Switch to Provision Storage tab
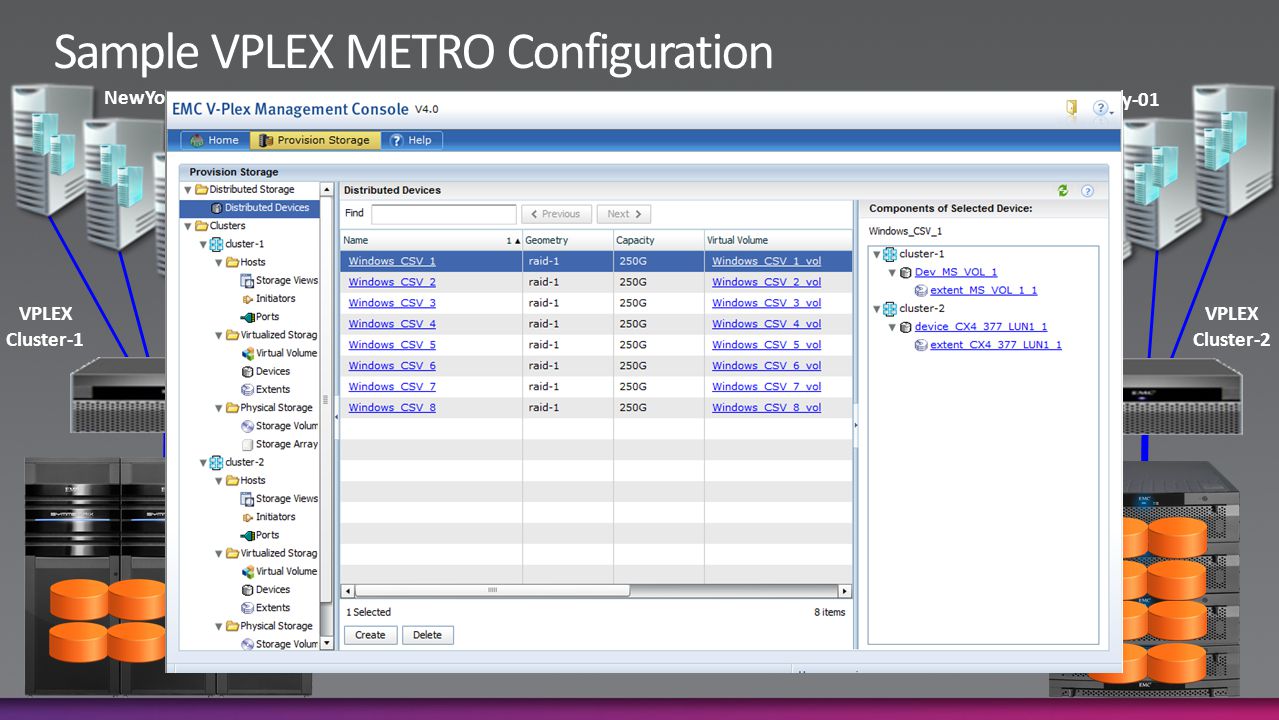 [x=314, y=140]
